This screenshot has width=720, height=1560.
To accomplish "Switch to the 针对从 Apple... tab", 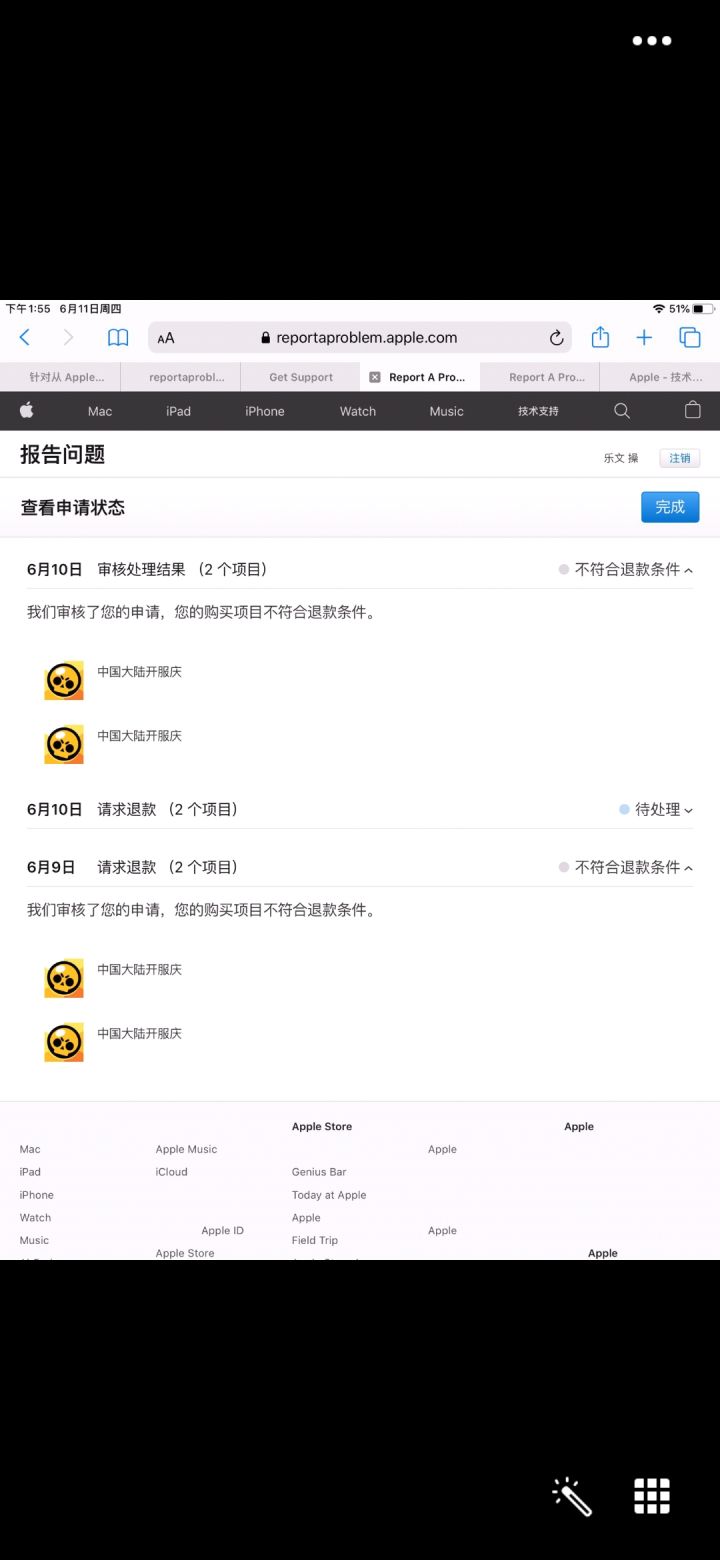I will pos(60,377).
